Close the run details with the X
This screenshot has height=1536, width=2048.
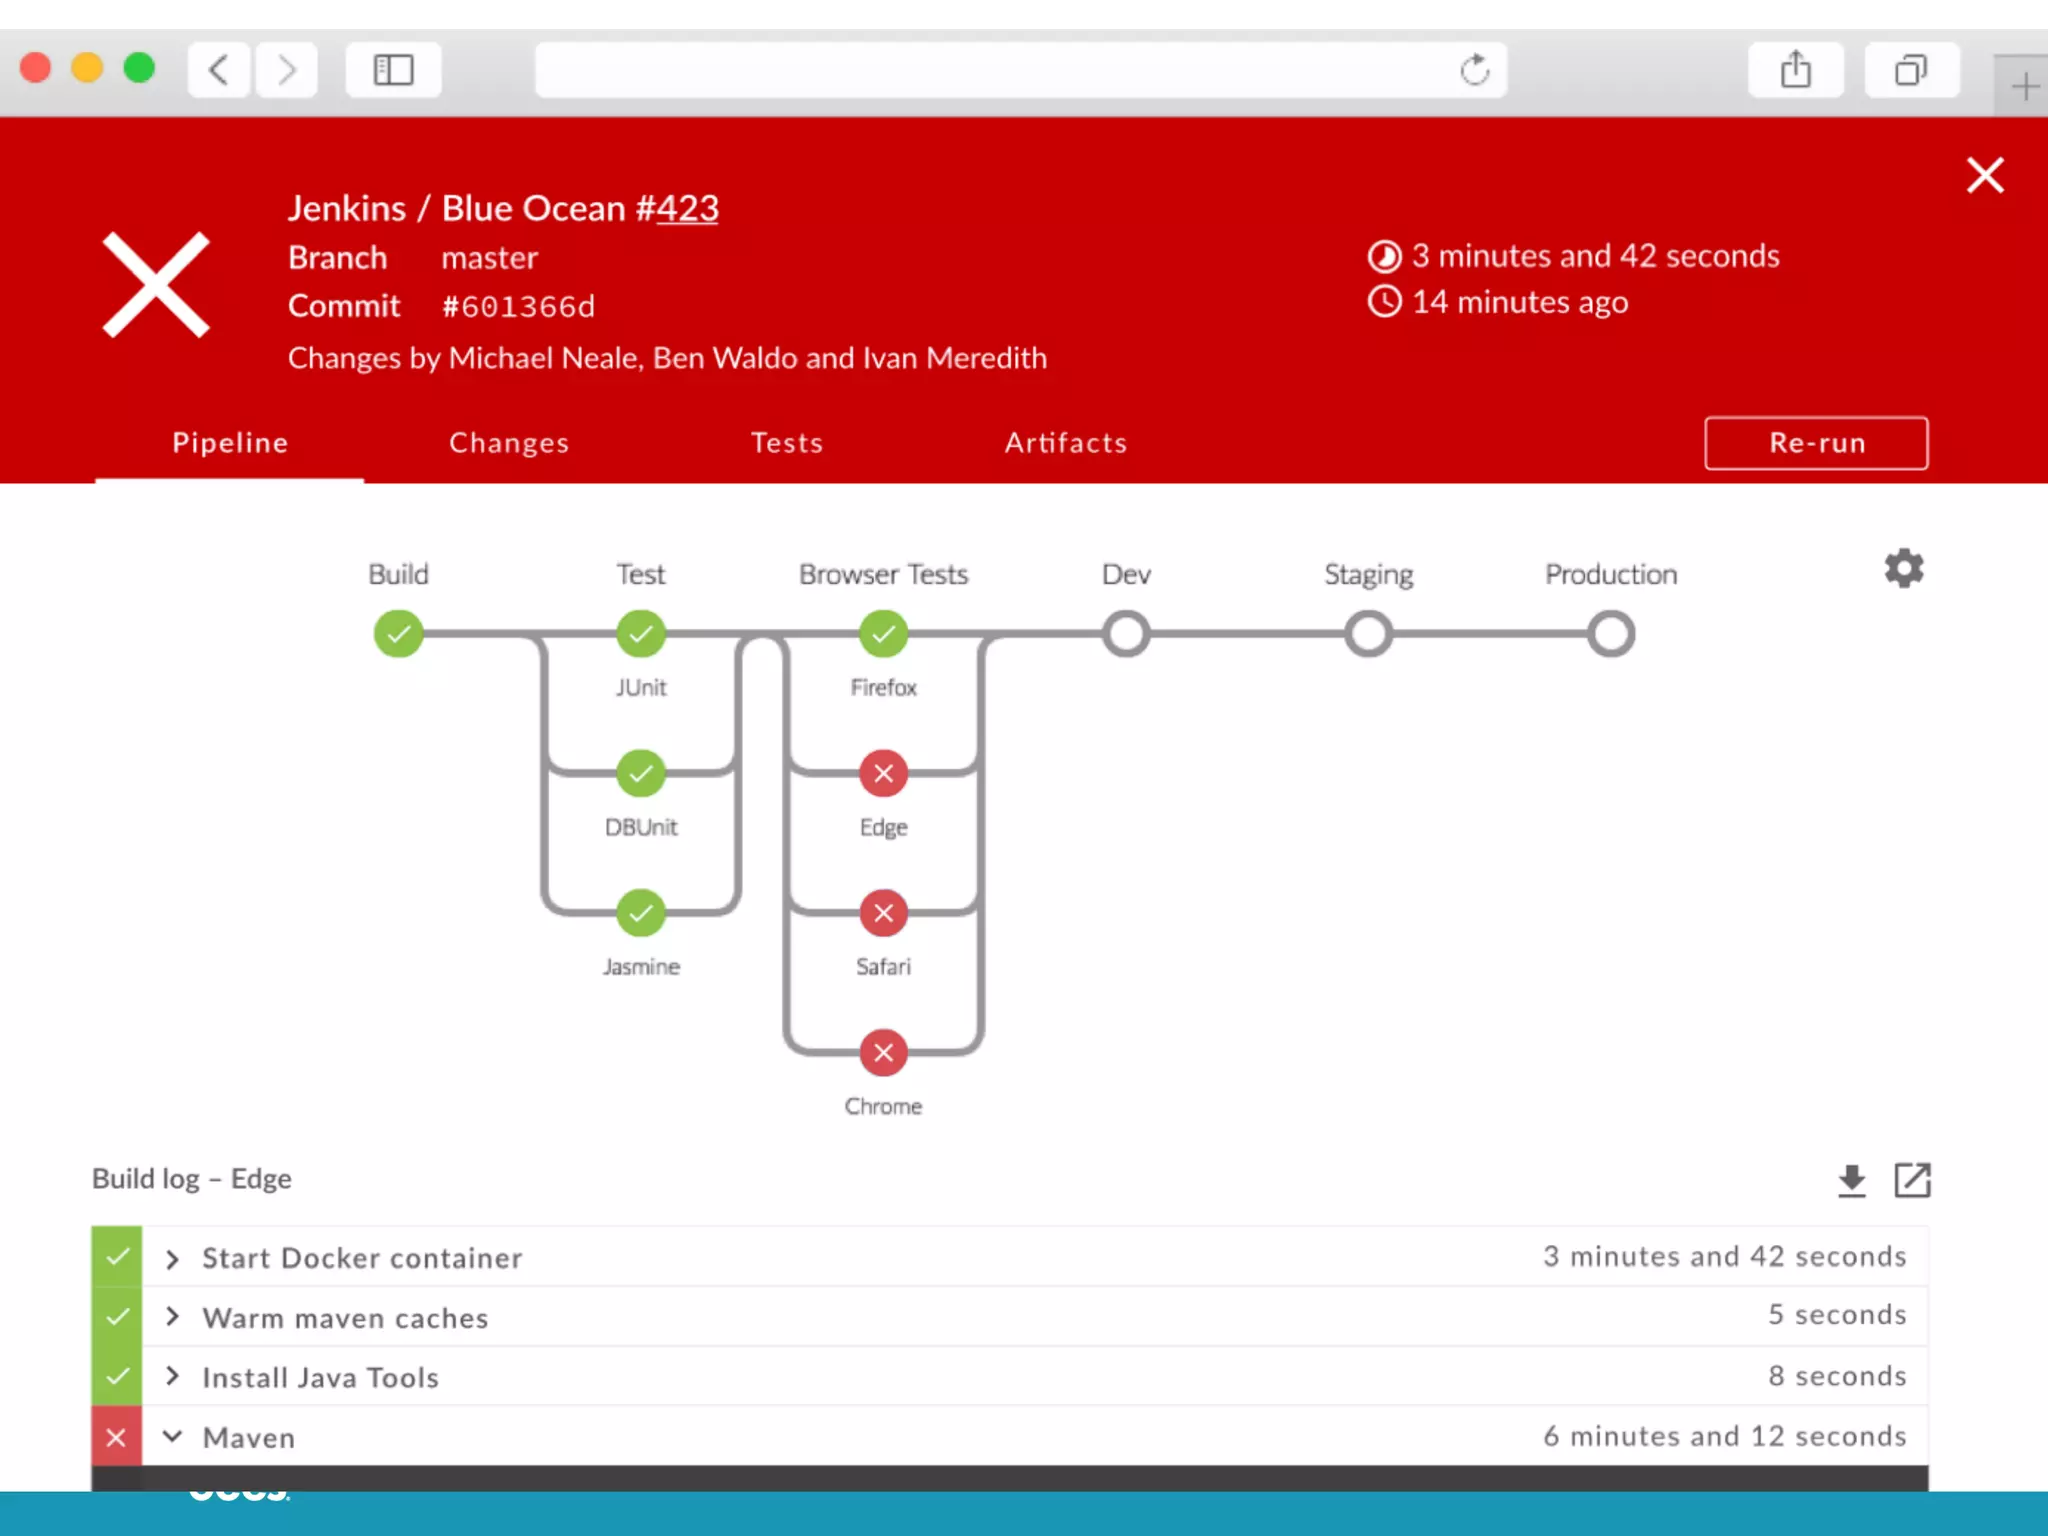(1984, 176)
